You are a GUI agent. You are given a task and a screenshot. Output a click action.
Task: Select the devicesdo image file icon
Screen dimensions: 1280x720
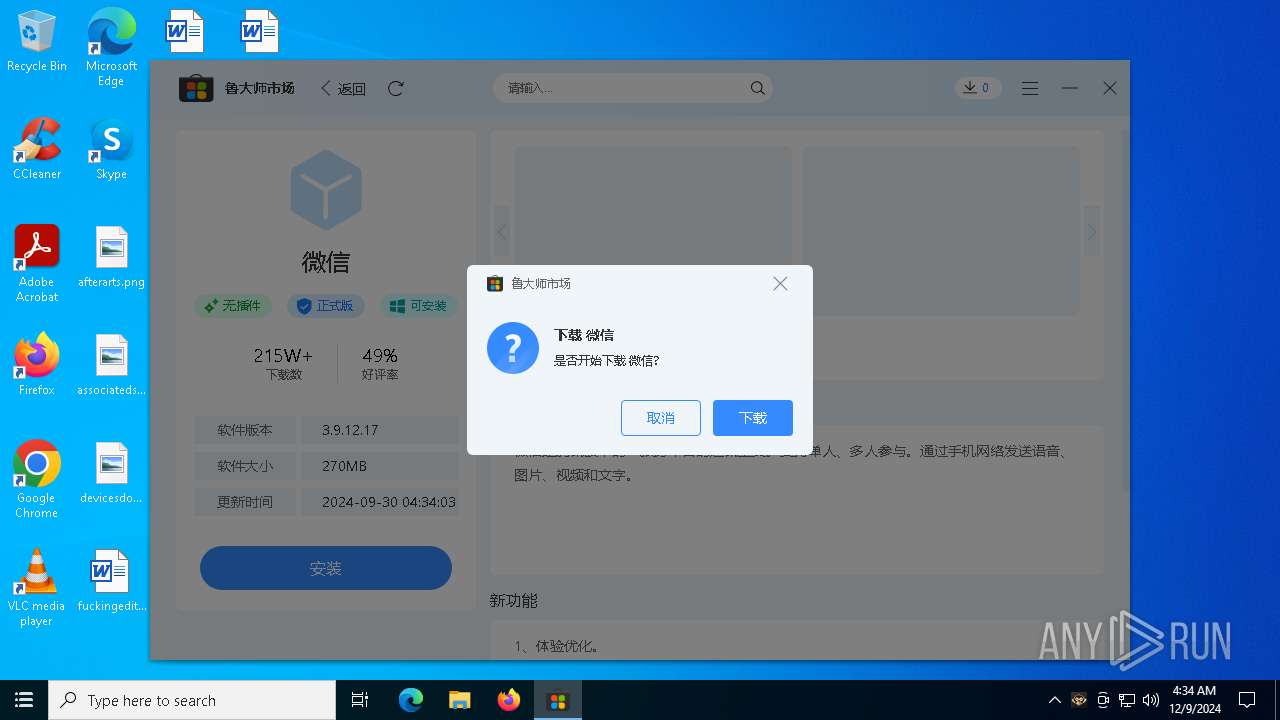[x=111, y=473]
